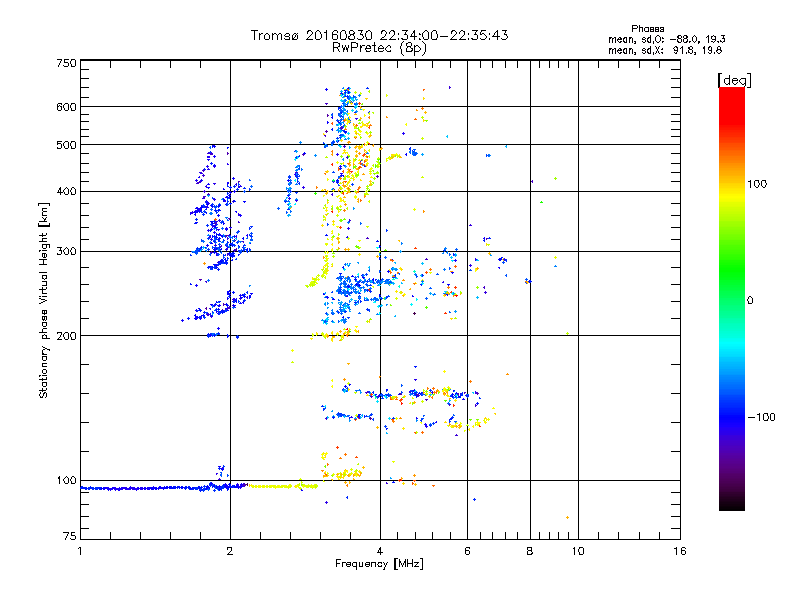Image resolution: width=800 pixels, height=600 pixels.
Task: Click the colorbar tick label '100'
Action: point(757,184)
